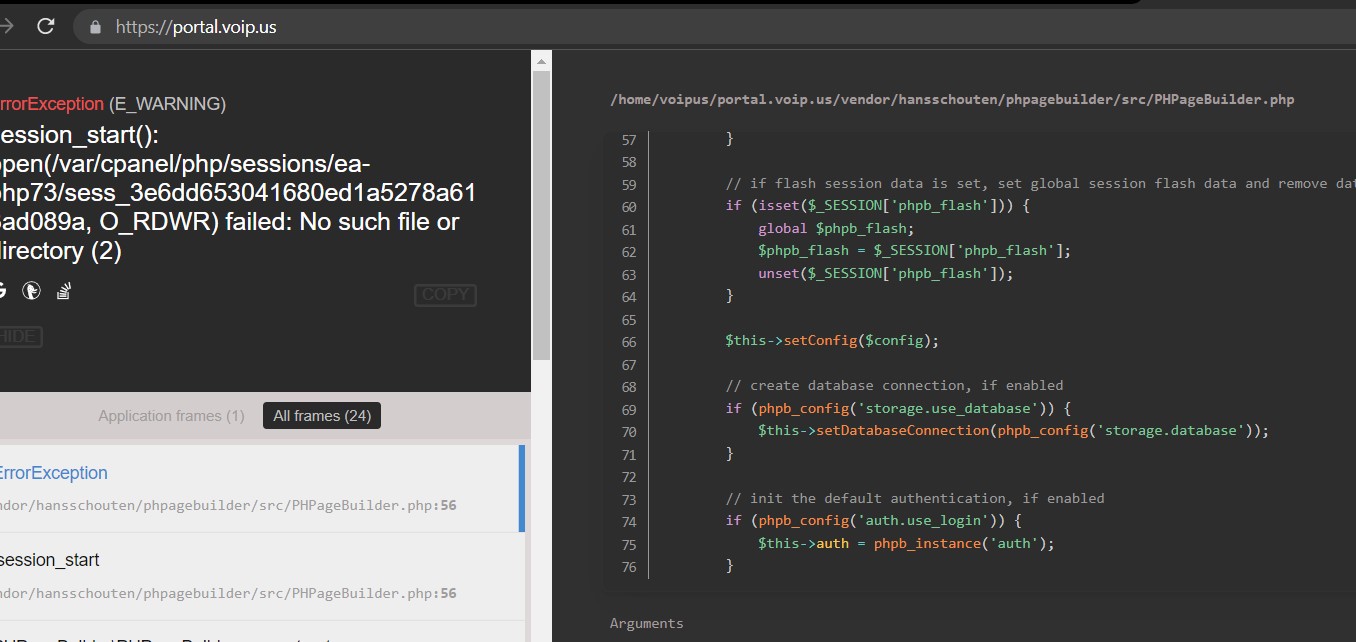Open the session_start stack frame
This screenshot has height=642, width=1356.
coord(262,576)
